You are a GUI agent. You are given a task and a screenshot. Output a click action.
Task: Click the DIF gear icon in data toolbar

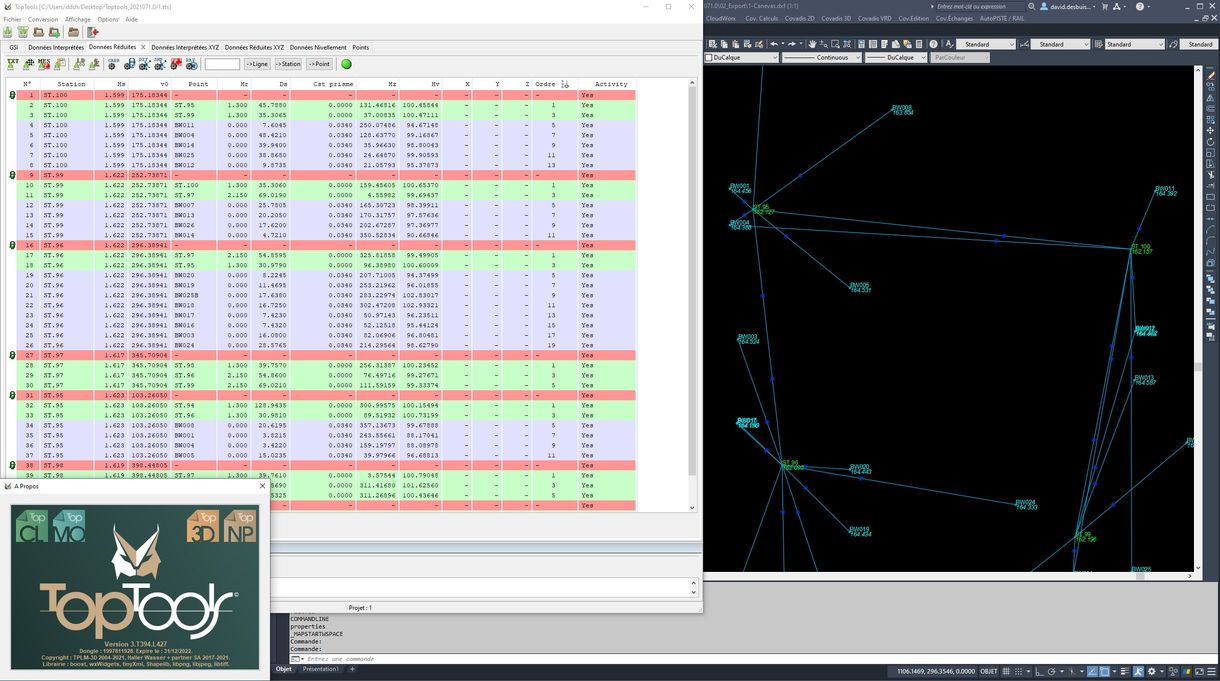144,64
